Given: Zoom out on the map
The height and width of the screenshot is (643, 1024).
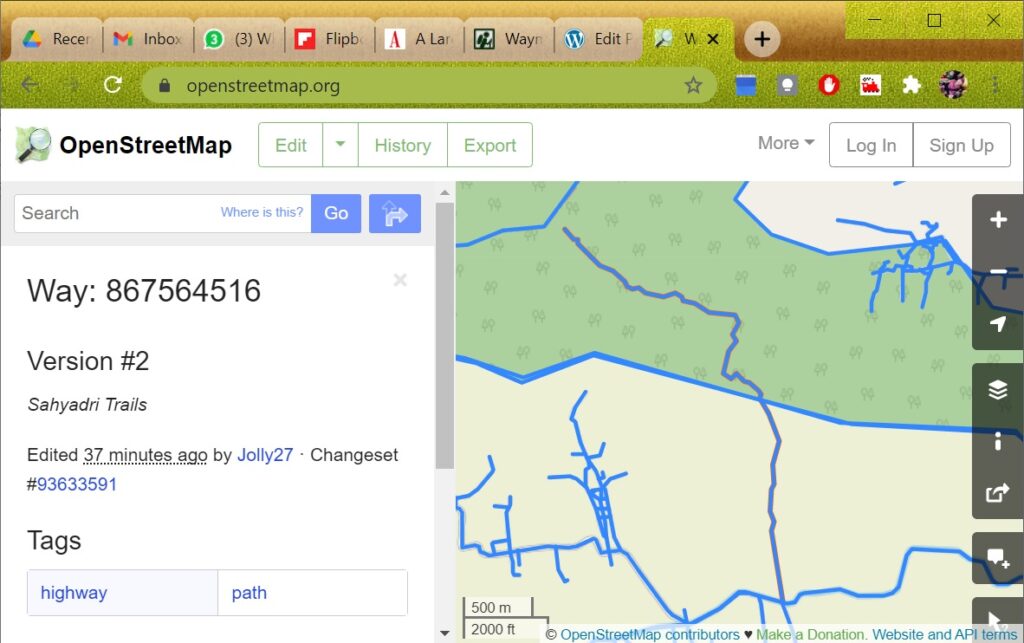Looking at the screenshot, I should [998, 272].
